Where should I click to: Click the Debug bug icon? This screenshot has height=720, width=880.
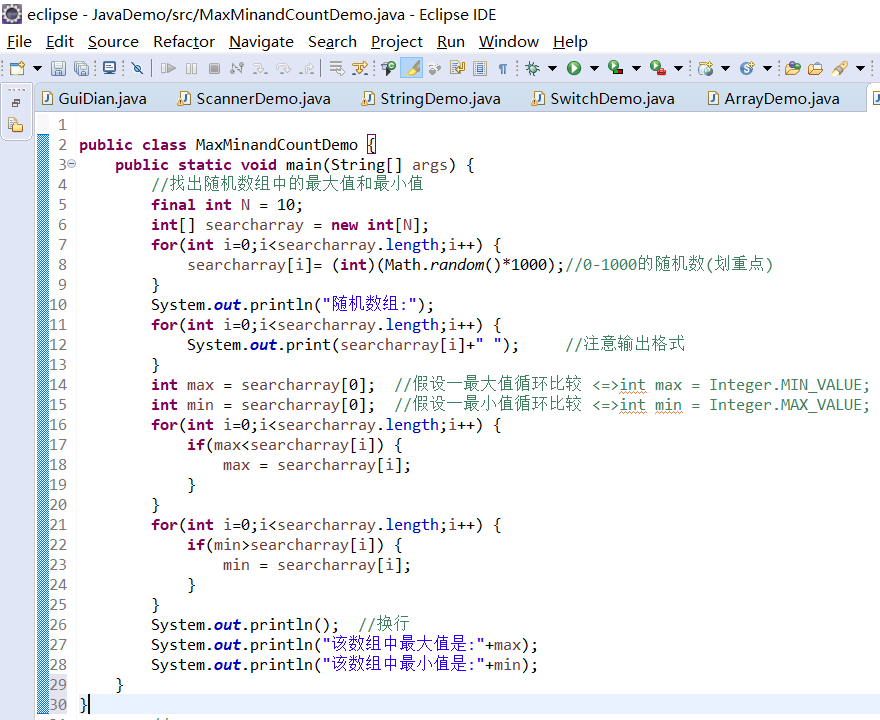coord(532,68)
